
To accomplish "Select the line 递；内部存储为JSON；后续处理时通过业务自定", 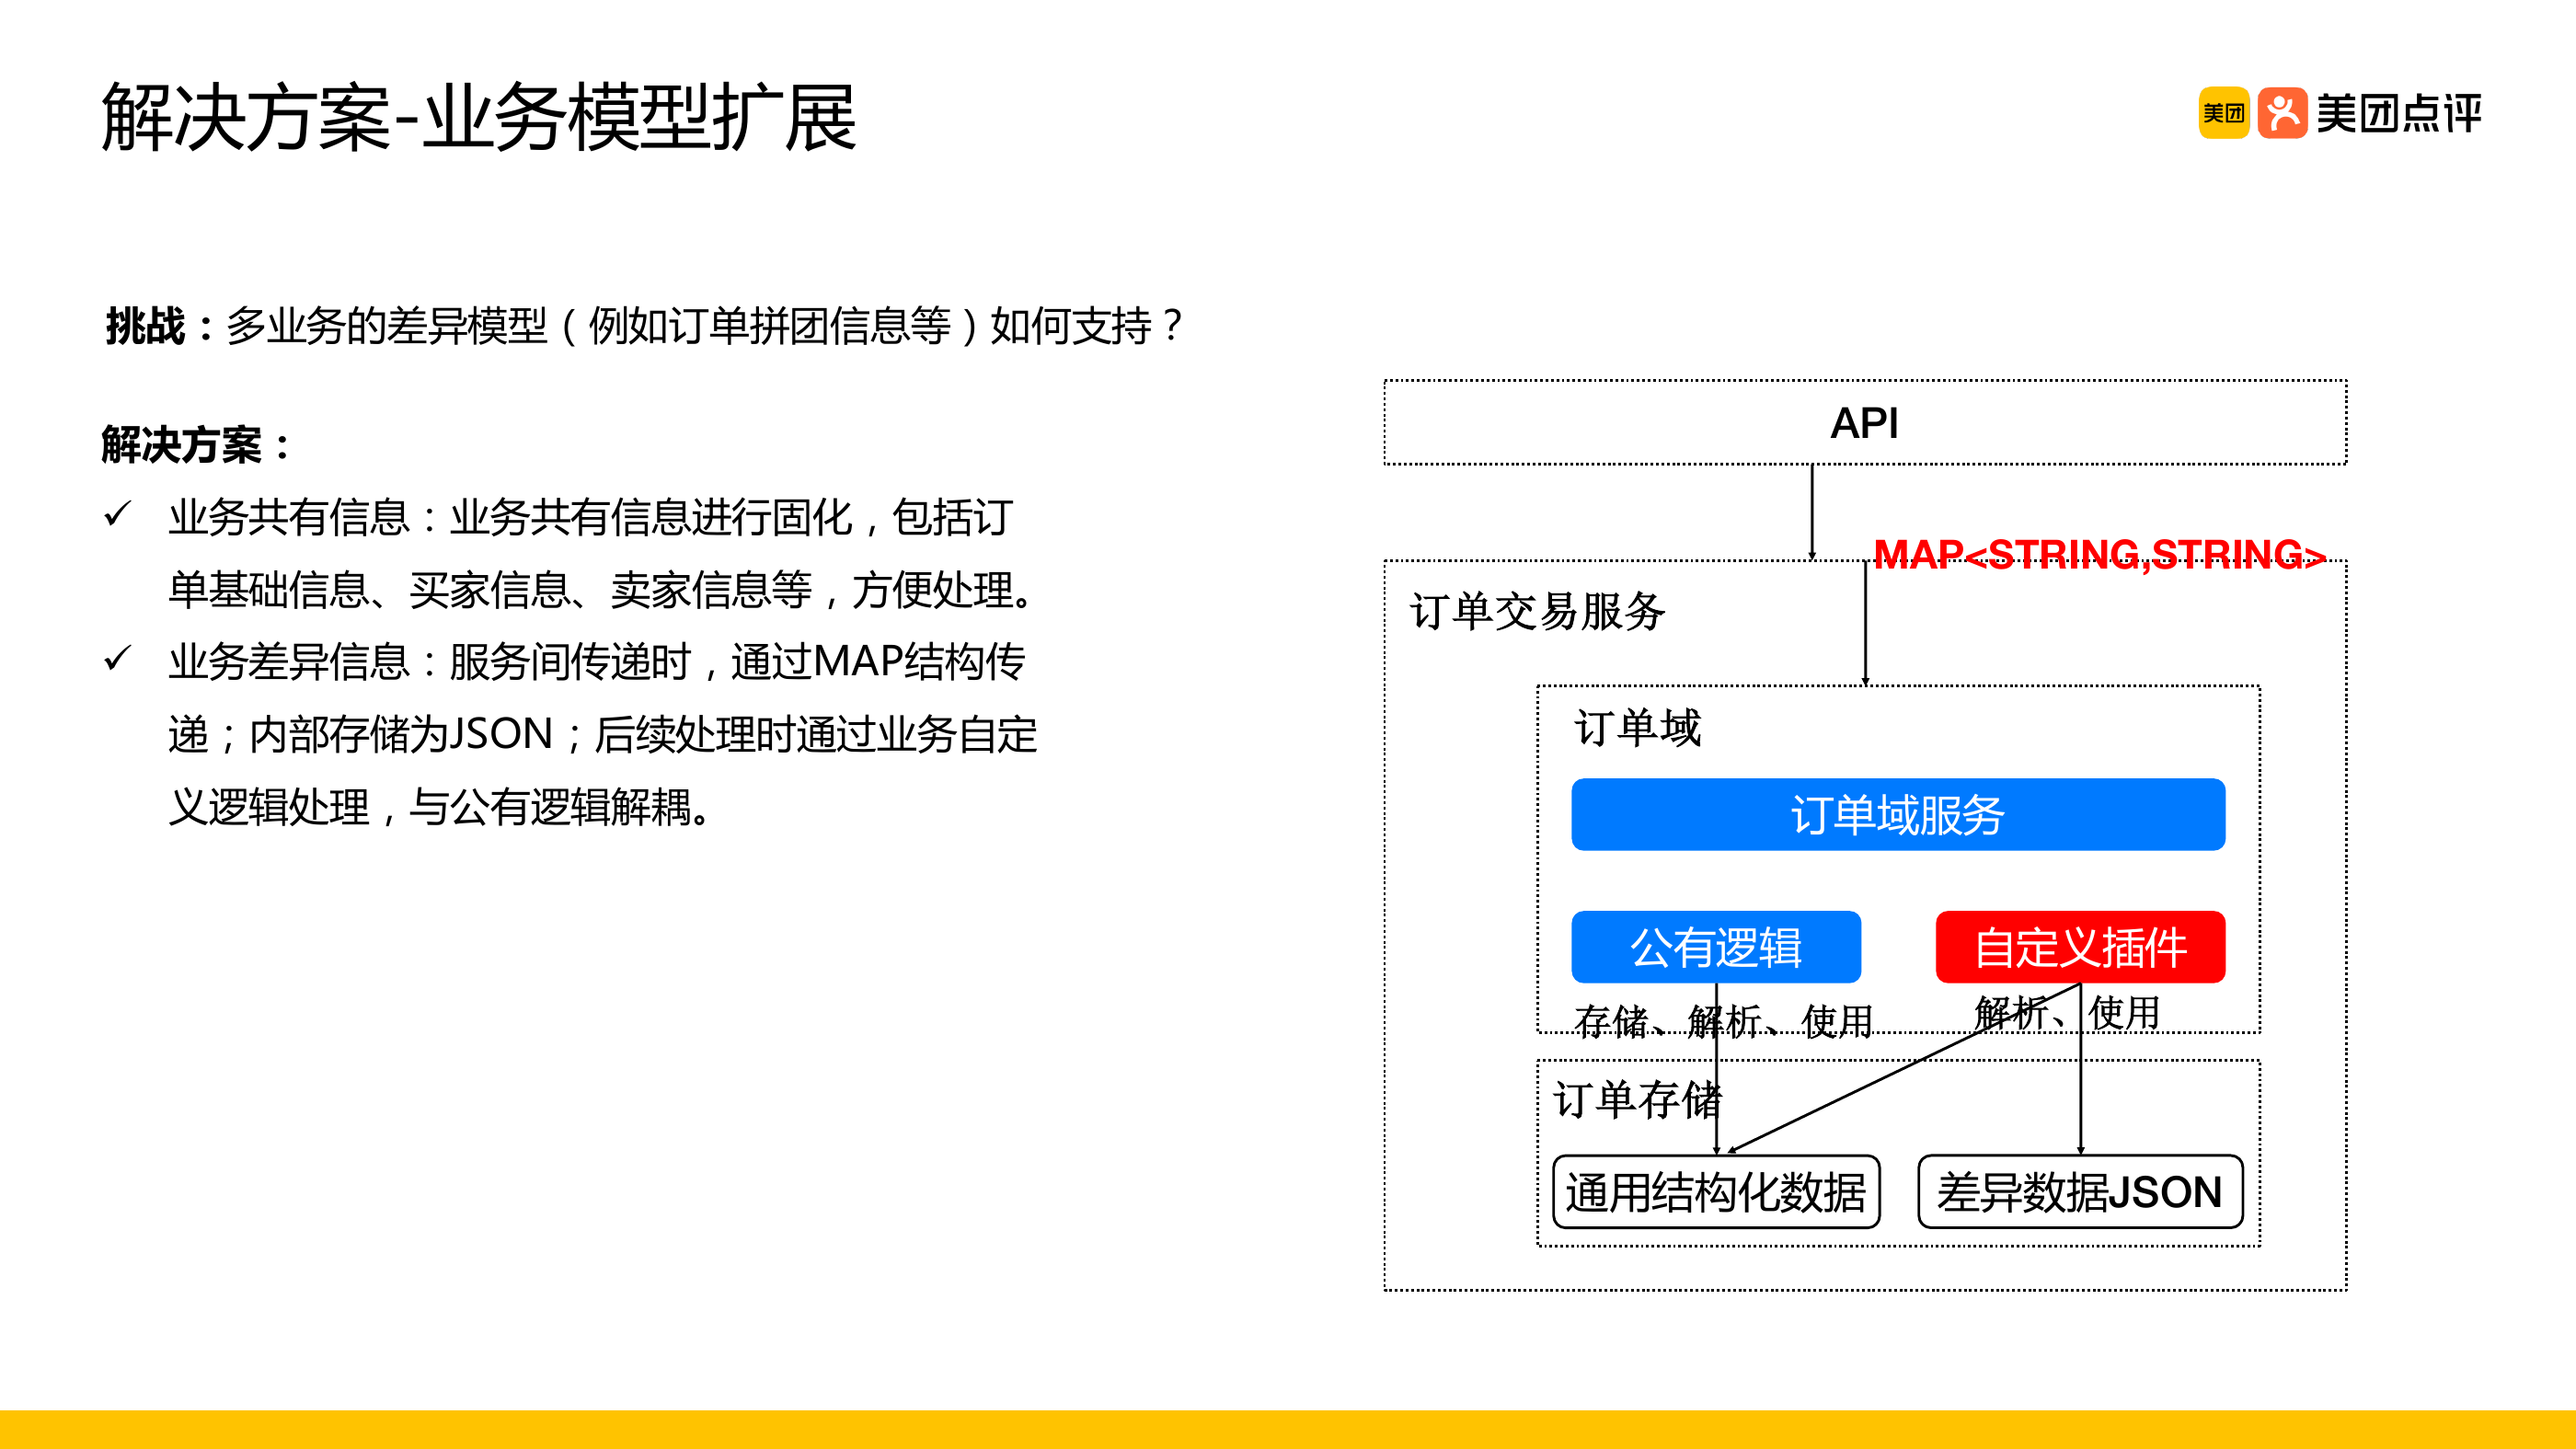I will click(x=603, y=734).
